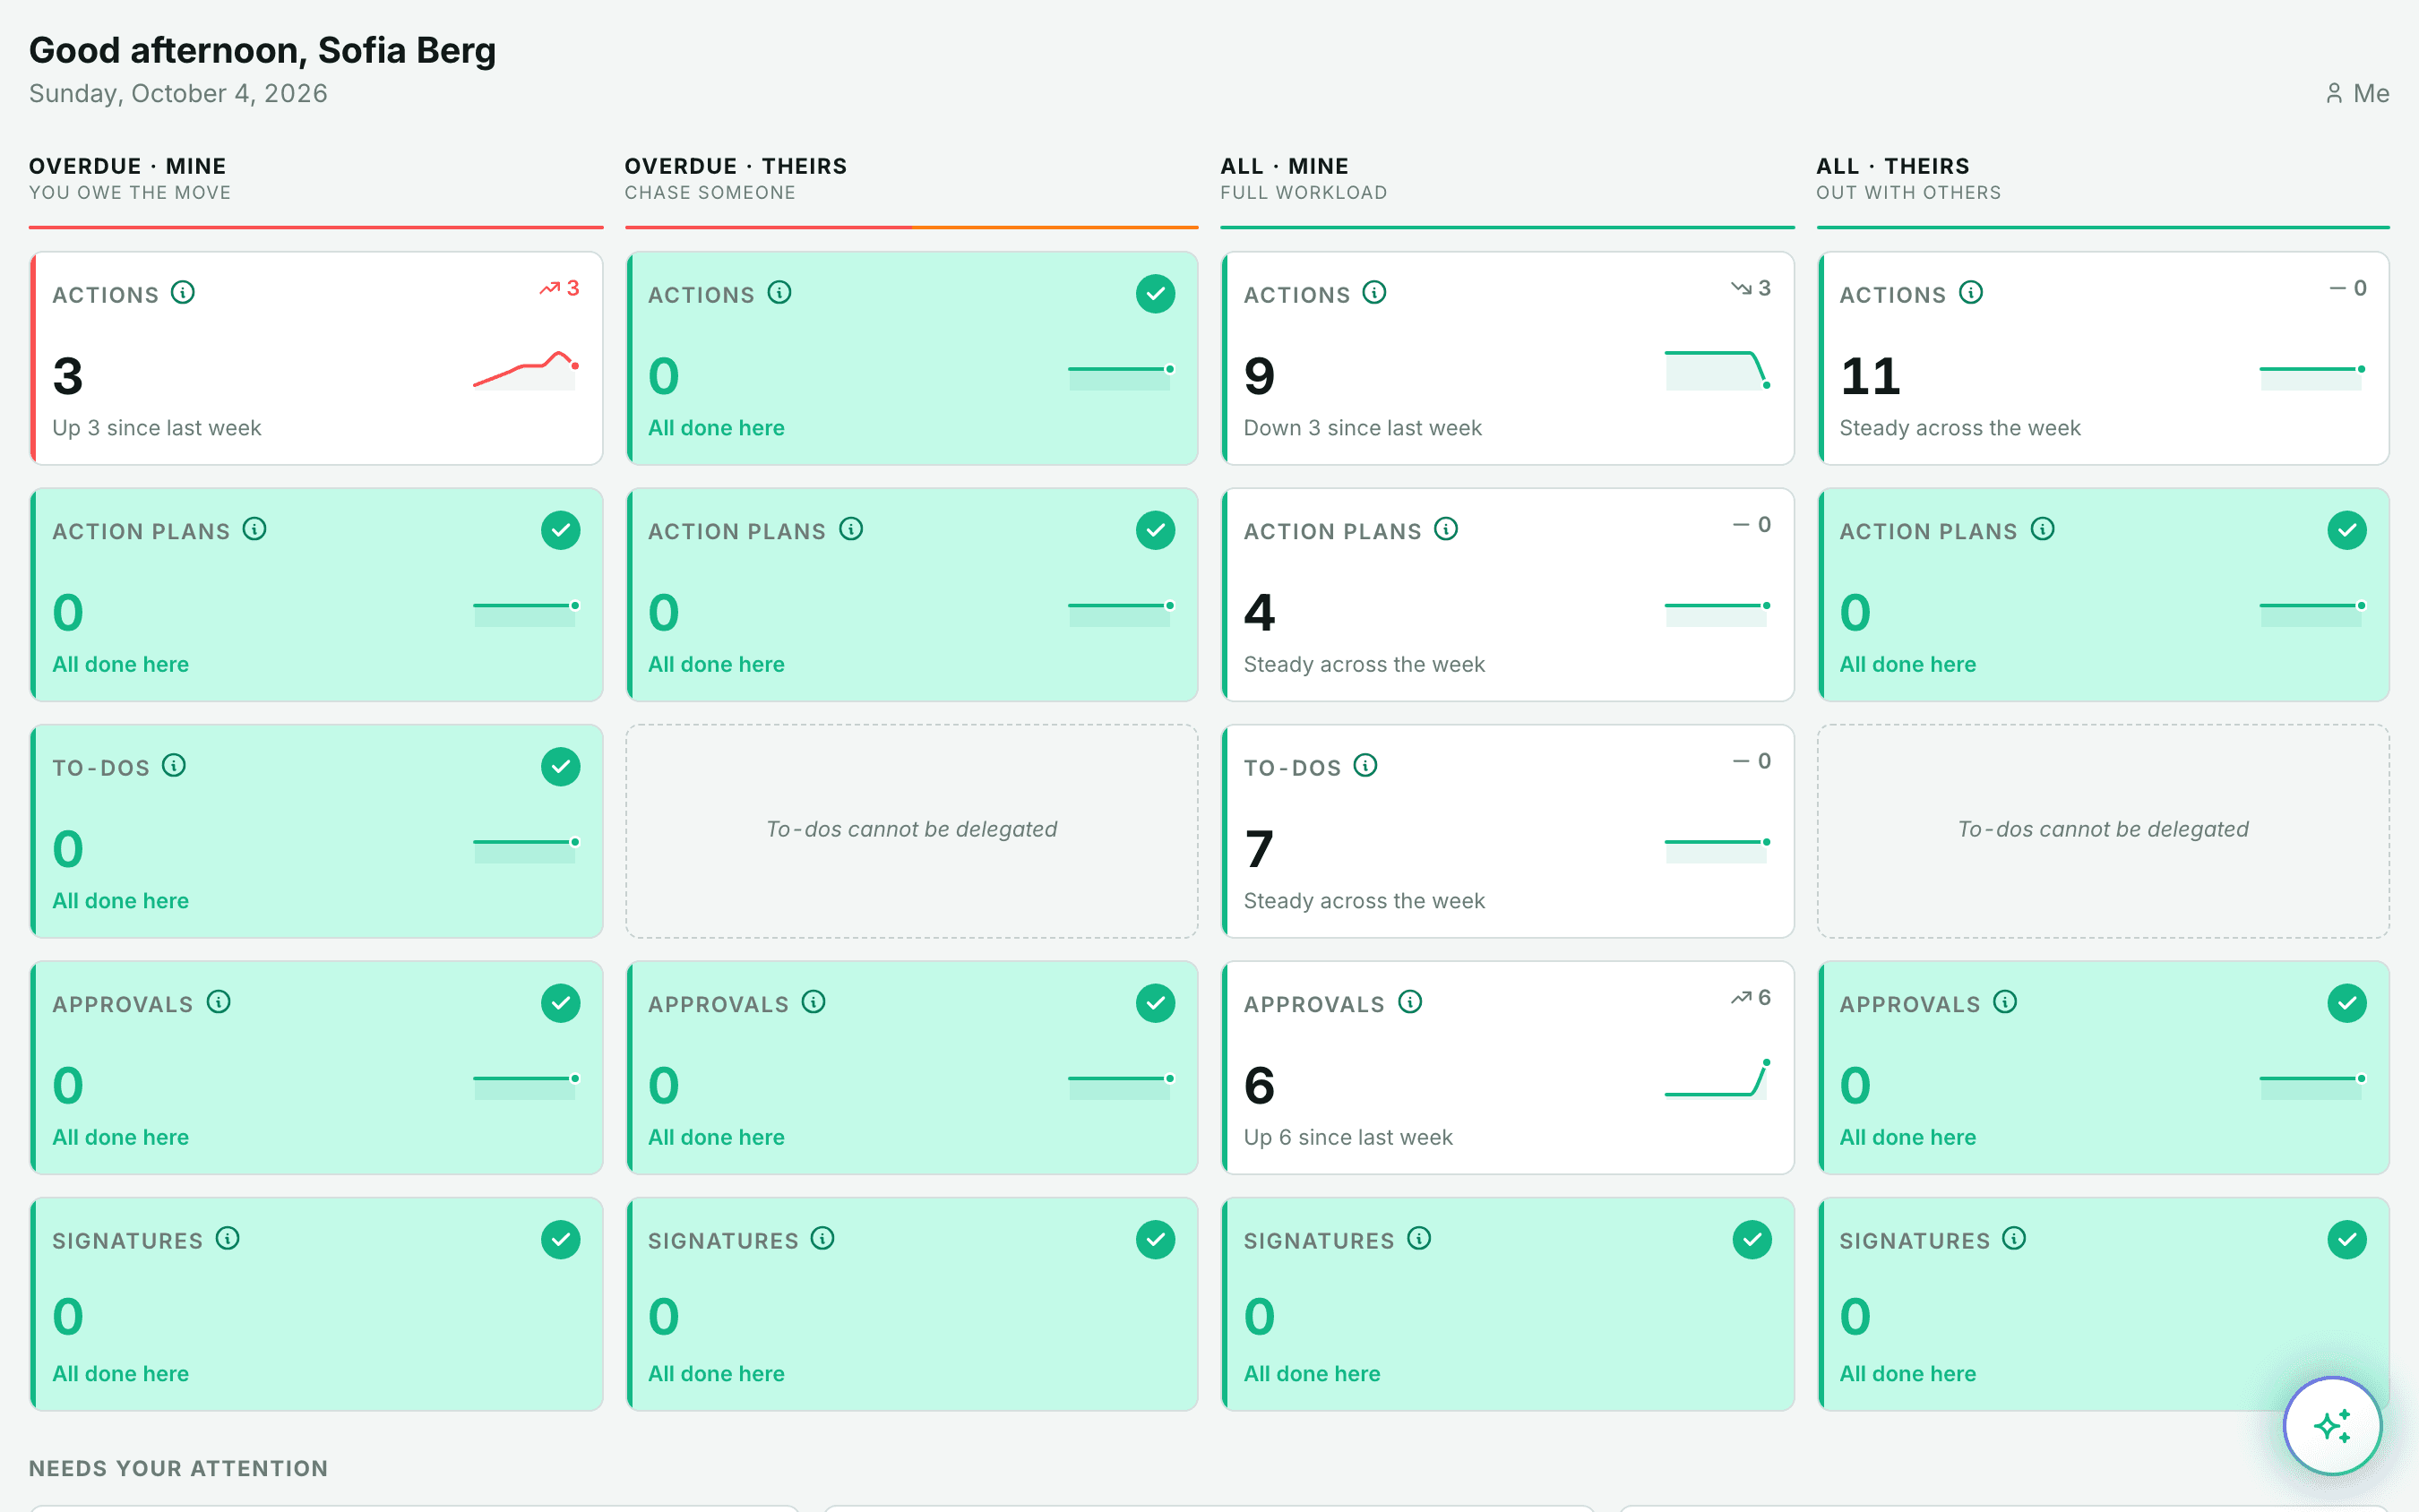Click the All · Mine column header

(1284, 166)
